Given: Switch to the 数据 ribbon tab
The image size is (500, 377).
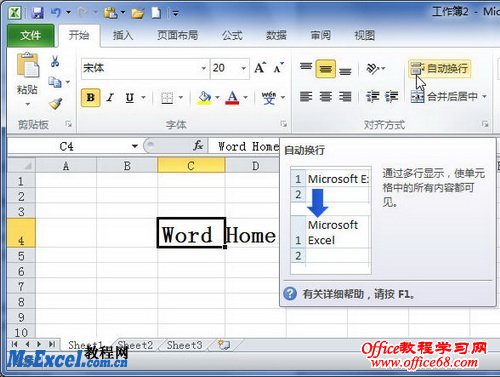Looking at the screenshot, I should (x=276, y=35).
